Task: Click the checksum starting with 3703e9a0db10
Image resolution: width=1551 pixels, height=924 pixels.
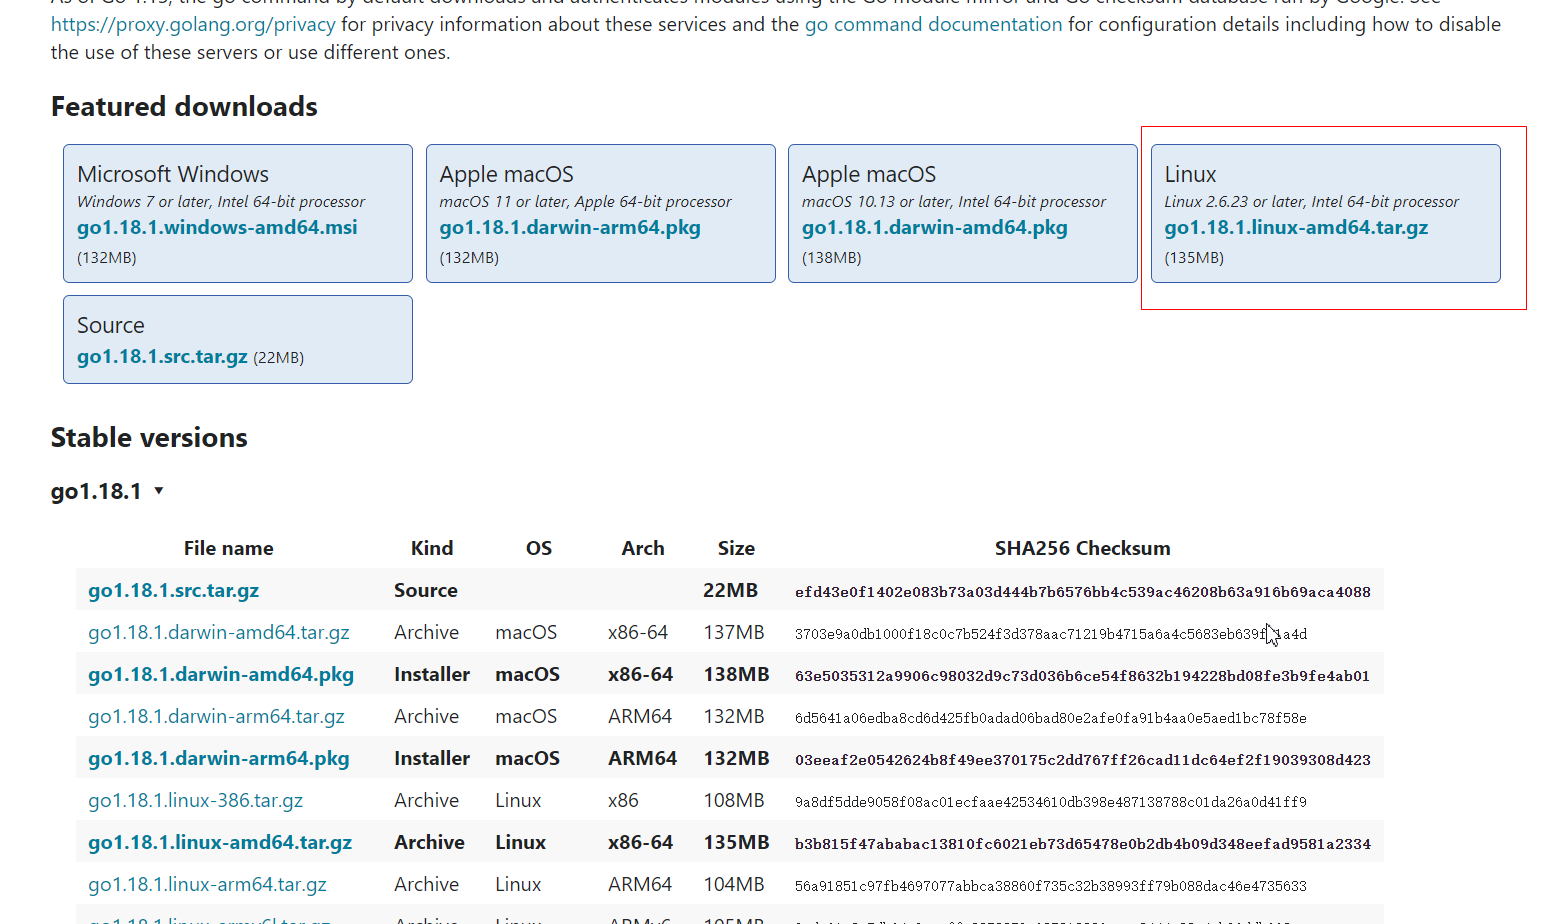Action: (x=1051, y=634)
